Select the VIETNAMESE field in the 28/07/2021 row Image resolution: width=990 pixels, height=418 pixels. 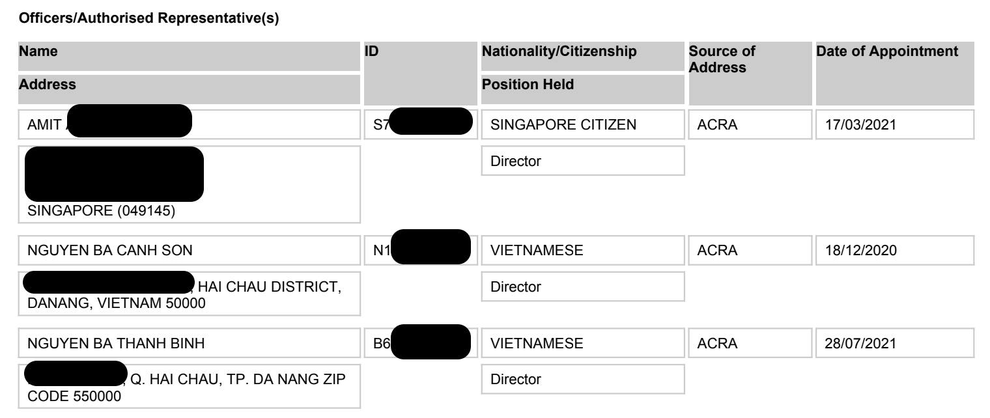click(x=583, y=343)
